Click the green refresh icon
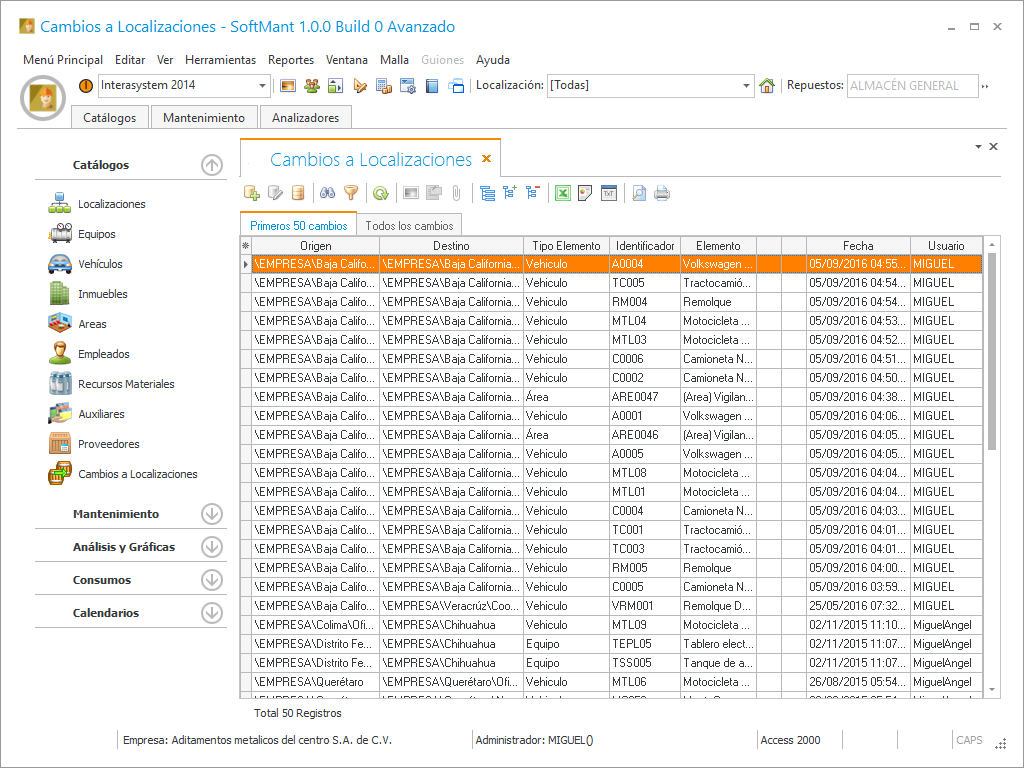The height and width of the screenshot is (768, 1024). [380, 194]
